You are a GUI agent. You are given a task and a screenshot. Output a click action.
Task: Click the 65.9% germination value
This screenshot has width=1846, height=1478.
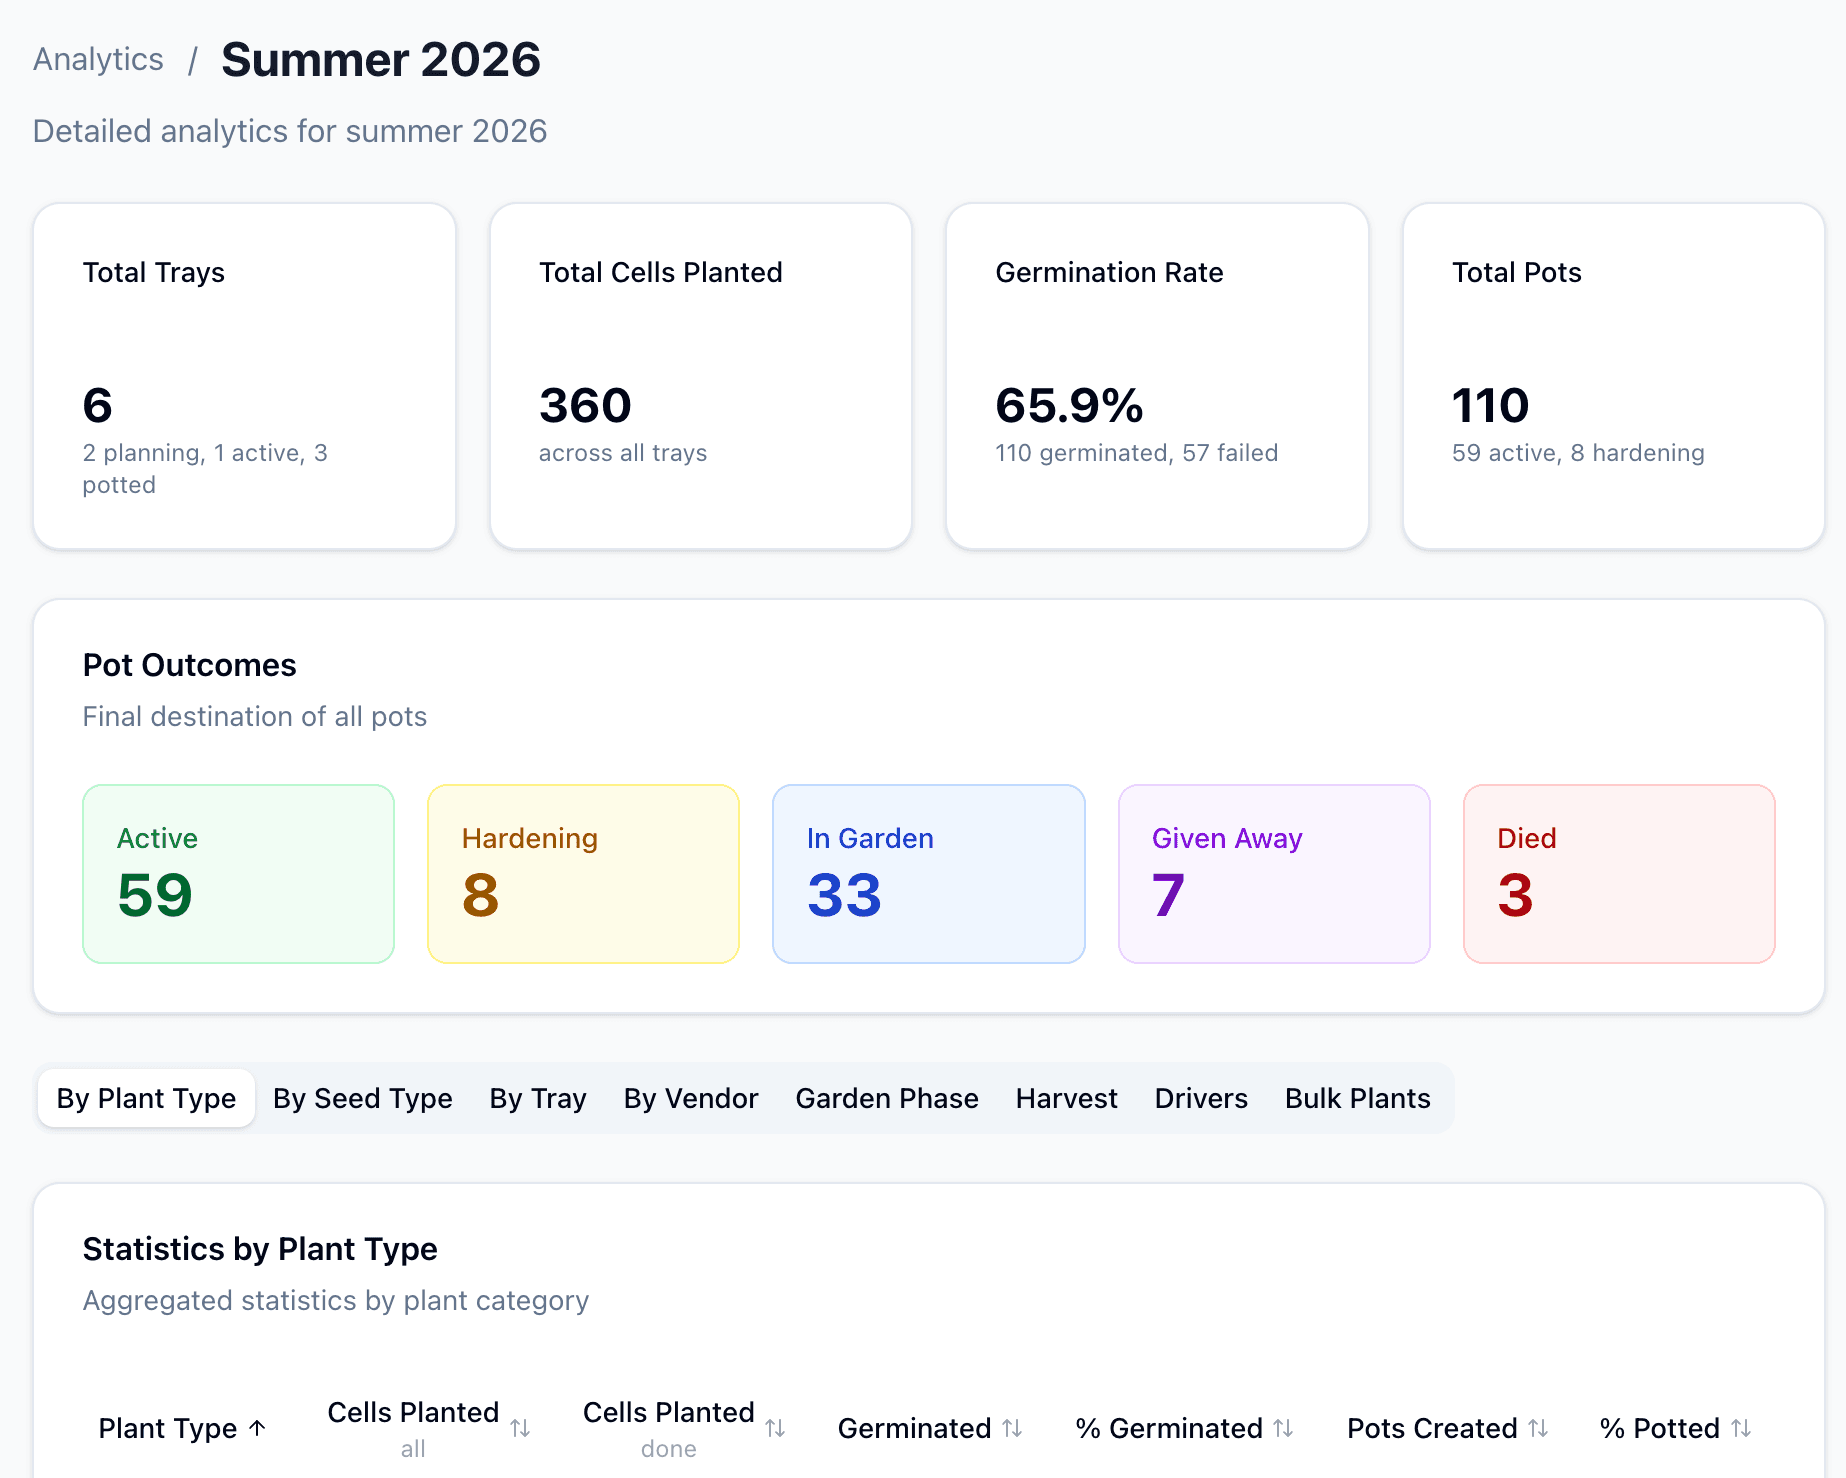coord(1069,405)
